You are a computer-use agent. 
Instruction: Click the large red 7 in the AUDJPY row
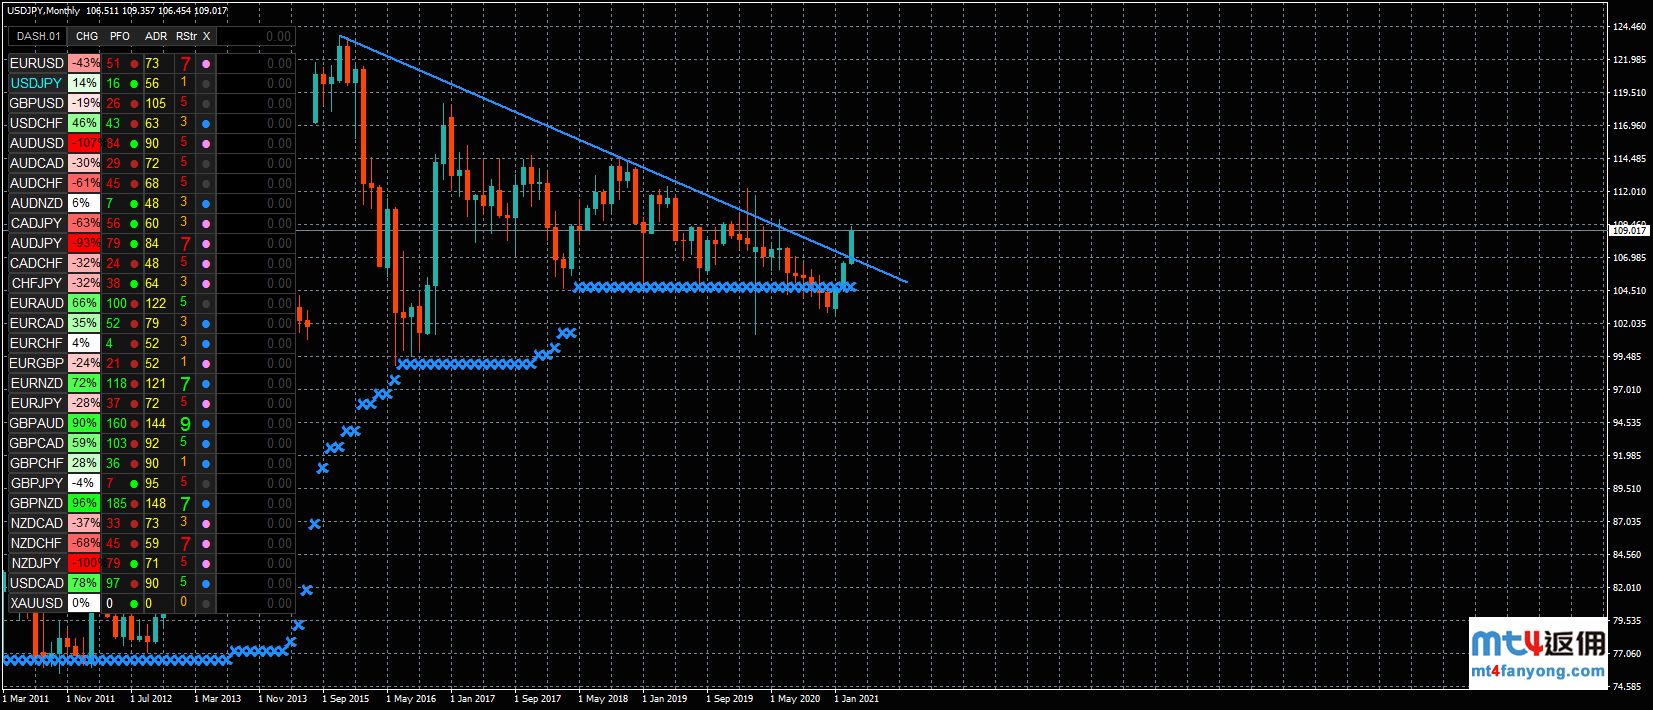pos(185,244)
